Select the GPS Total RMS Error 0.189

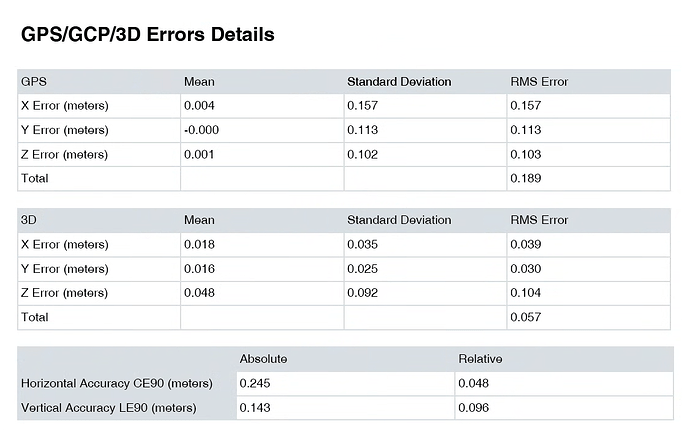525,179
